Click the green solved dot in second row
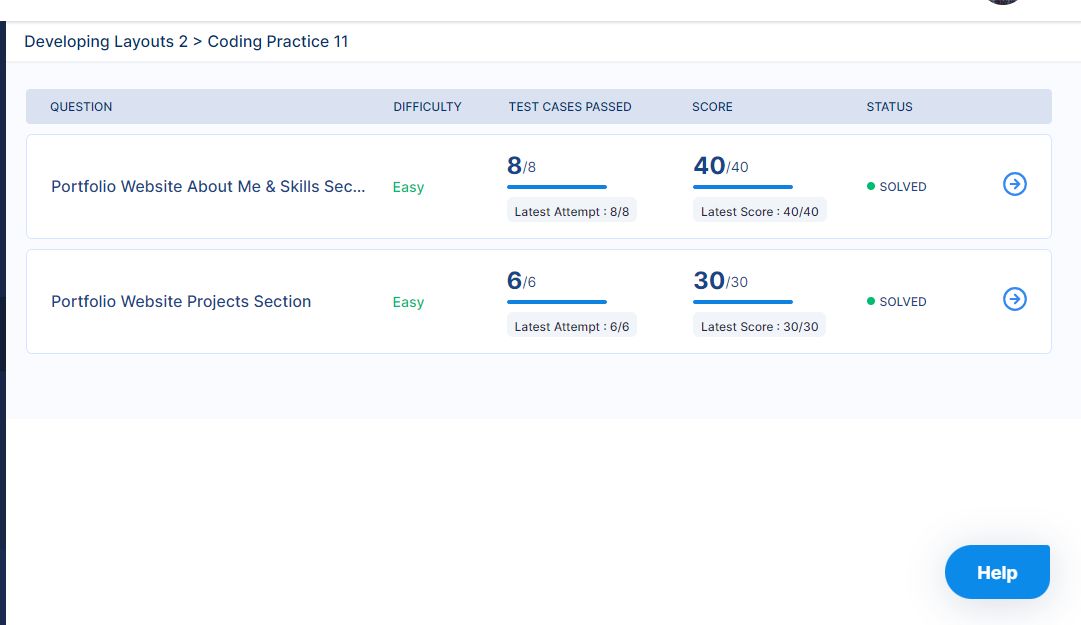1081x625 pixels. (x=871, y=301)
